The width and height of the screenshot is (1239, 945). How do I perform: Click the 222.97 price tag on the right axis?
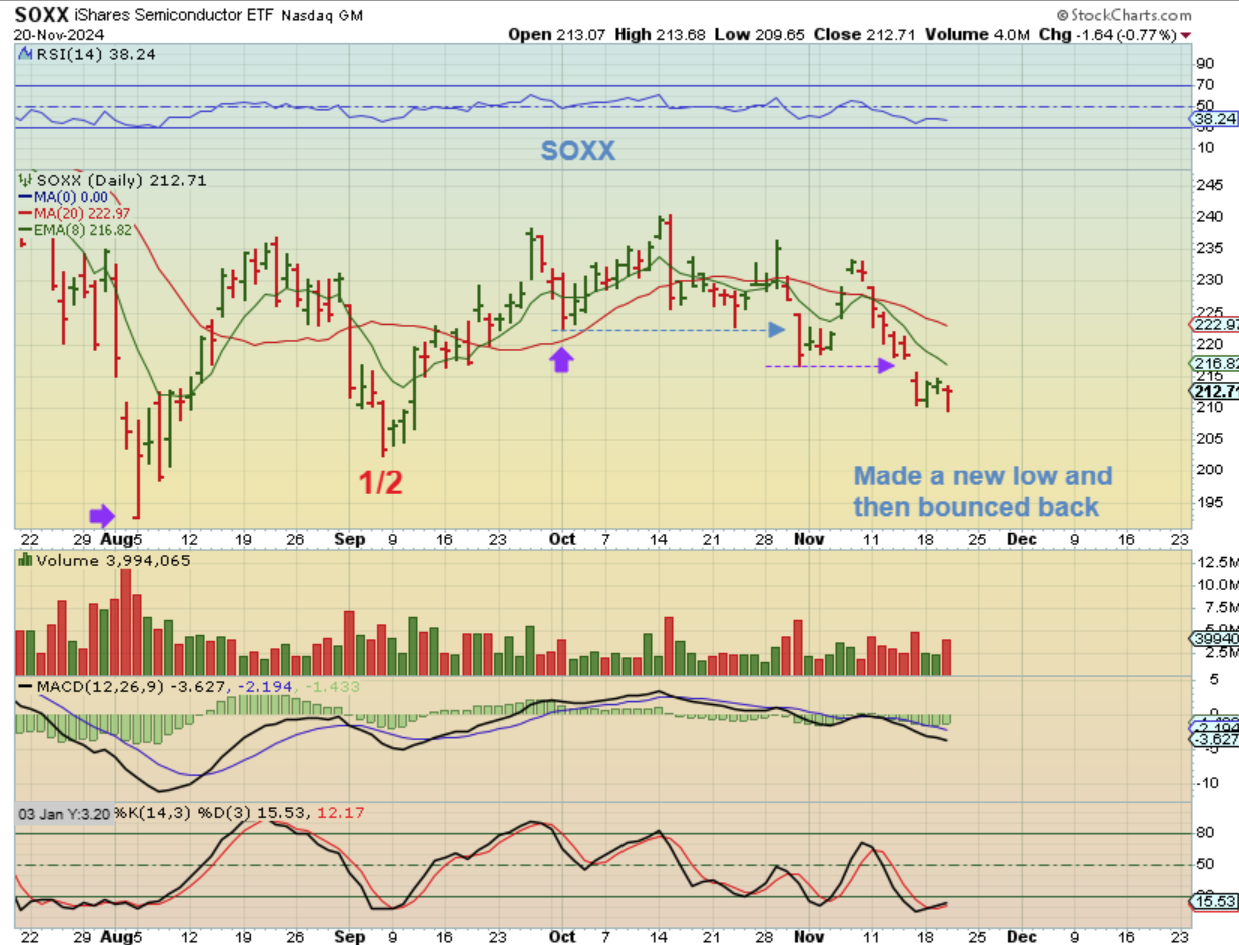tap(1215, 325)
